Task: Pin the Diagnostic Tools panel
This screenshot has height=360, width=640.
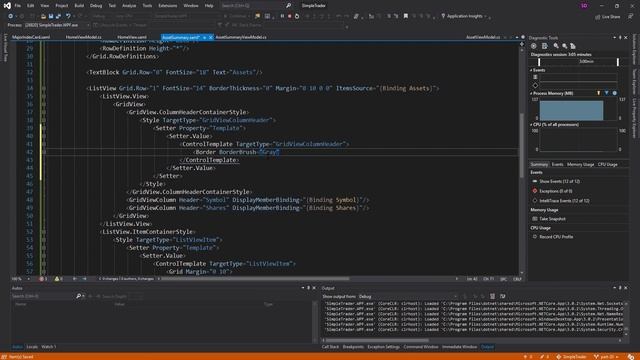Action: (x=620, y=38)
